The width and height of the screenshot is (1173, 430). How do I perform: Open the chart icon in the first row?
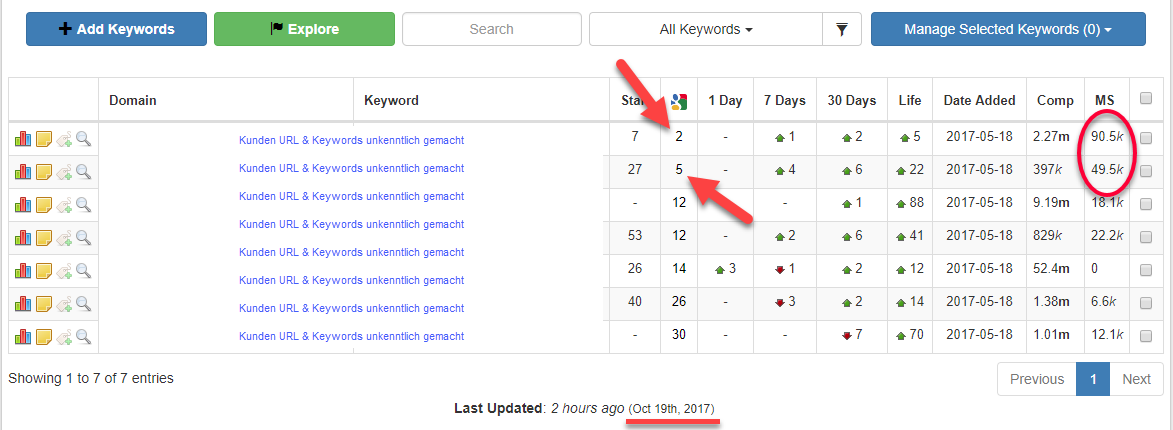[x=23, y=138]
